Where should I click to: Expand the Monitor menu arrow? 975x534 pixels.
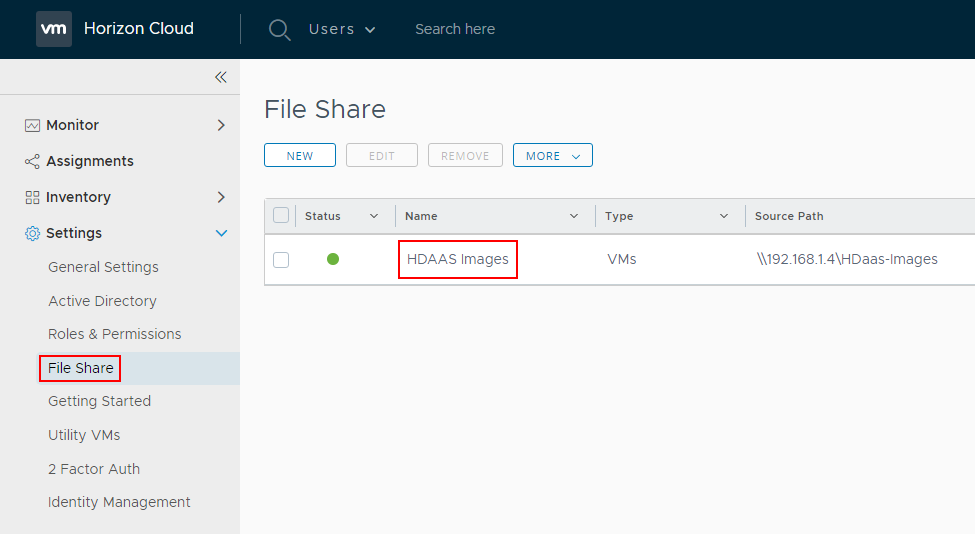tap(221, 125)
